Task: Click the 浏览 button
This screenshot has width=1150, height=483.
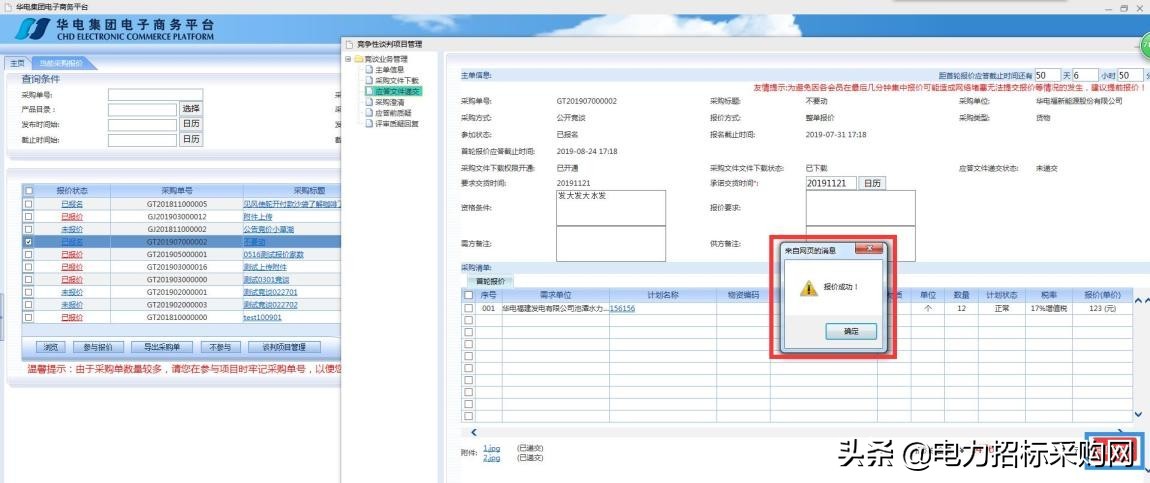Action: (51, 347)
